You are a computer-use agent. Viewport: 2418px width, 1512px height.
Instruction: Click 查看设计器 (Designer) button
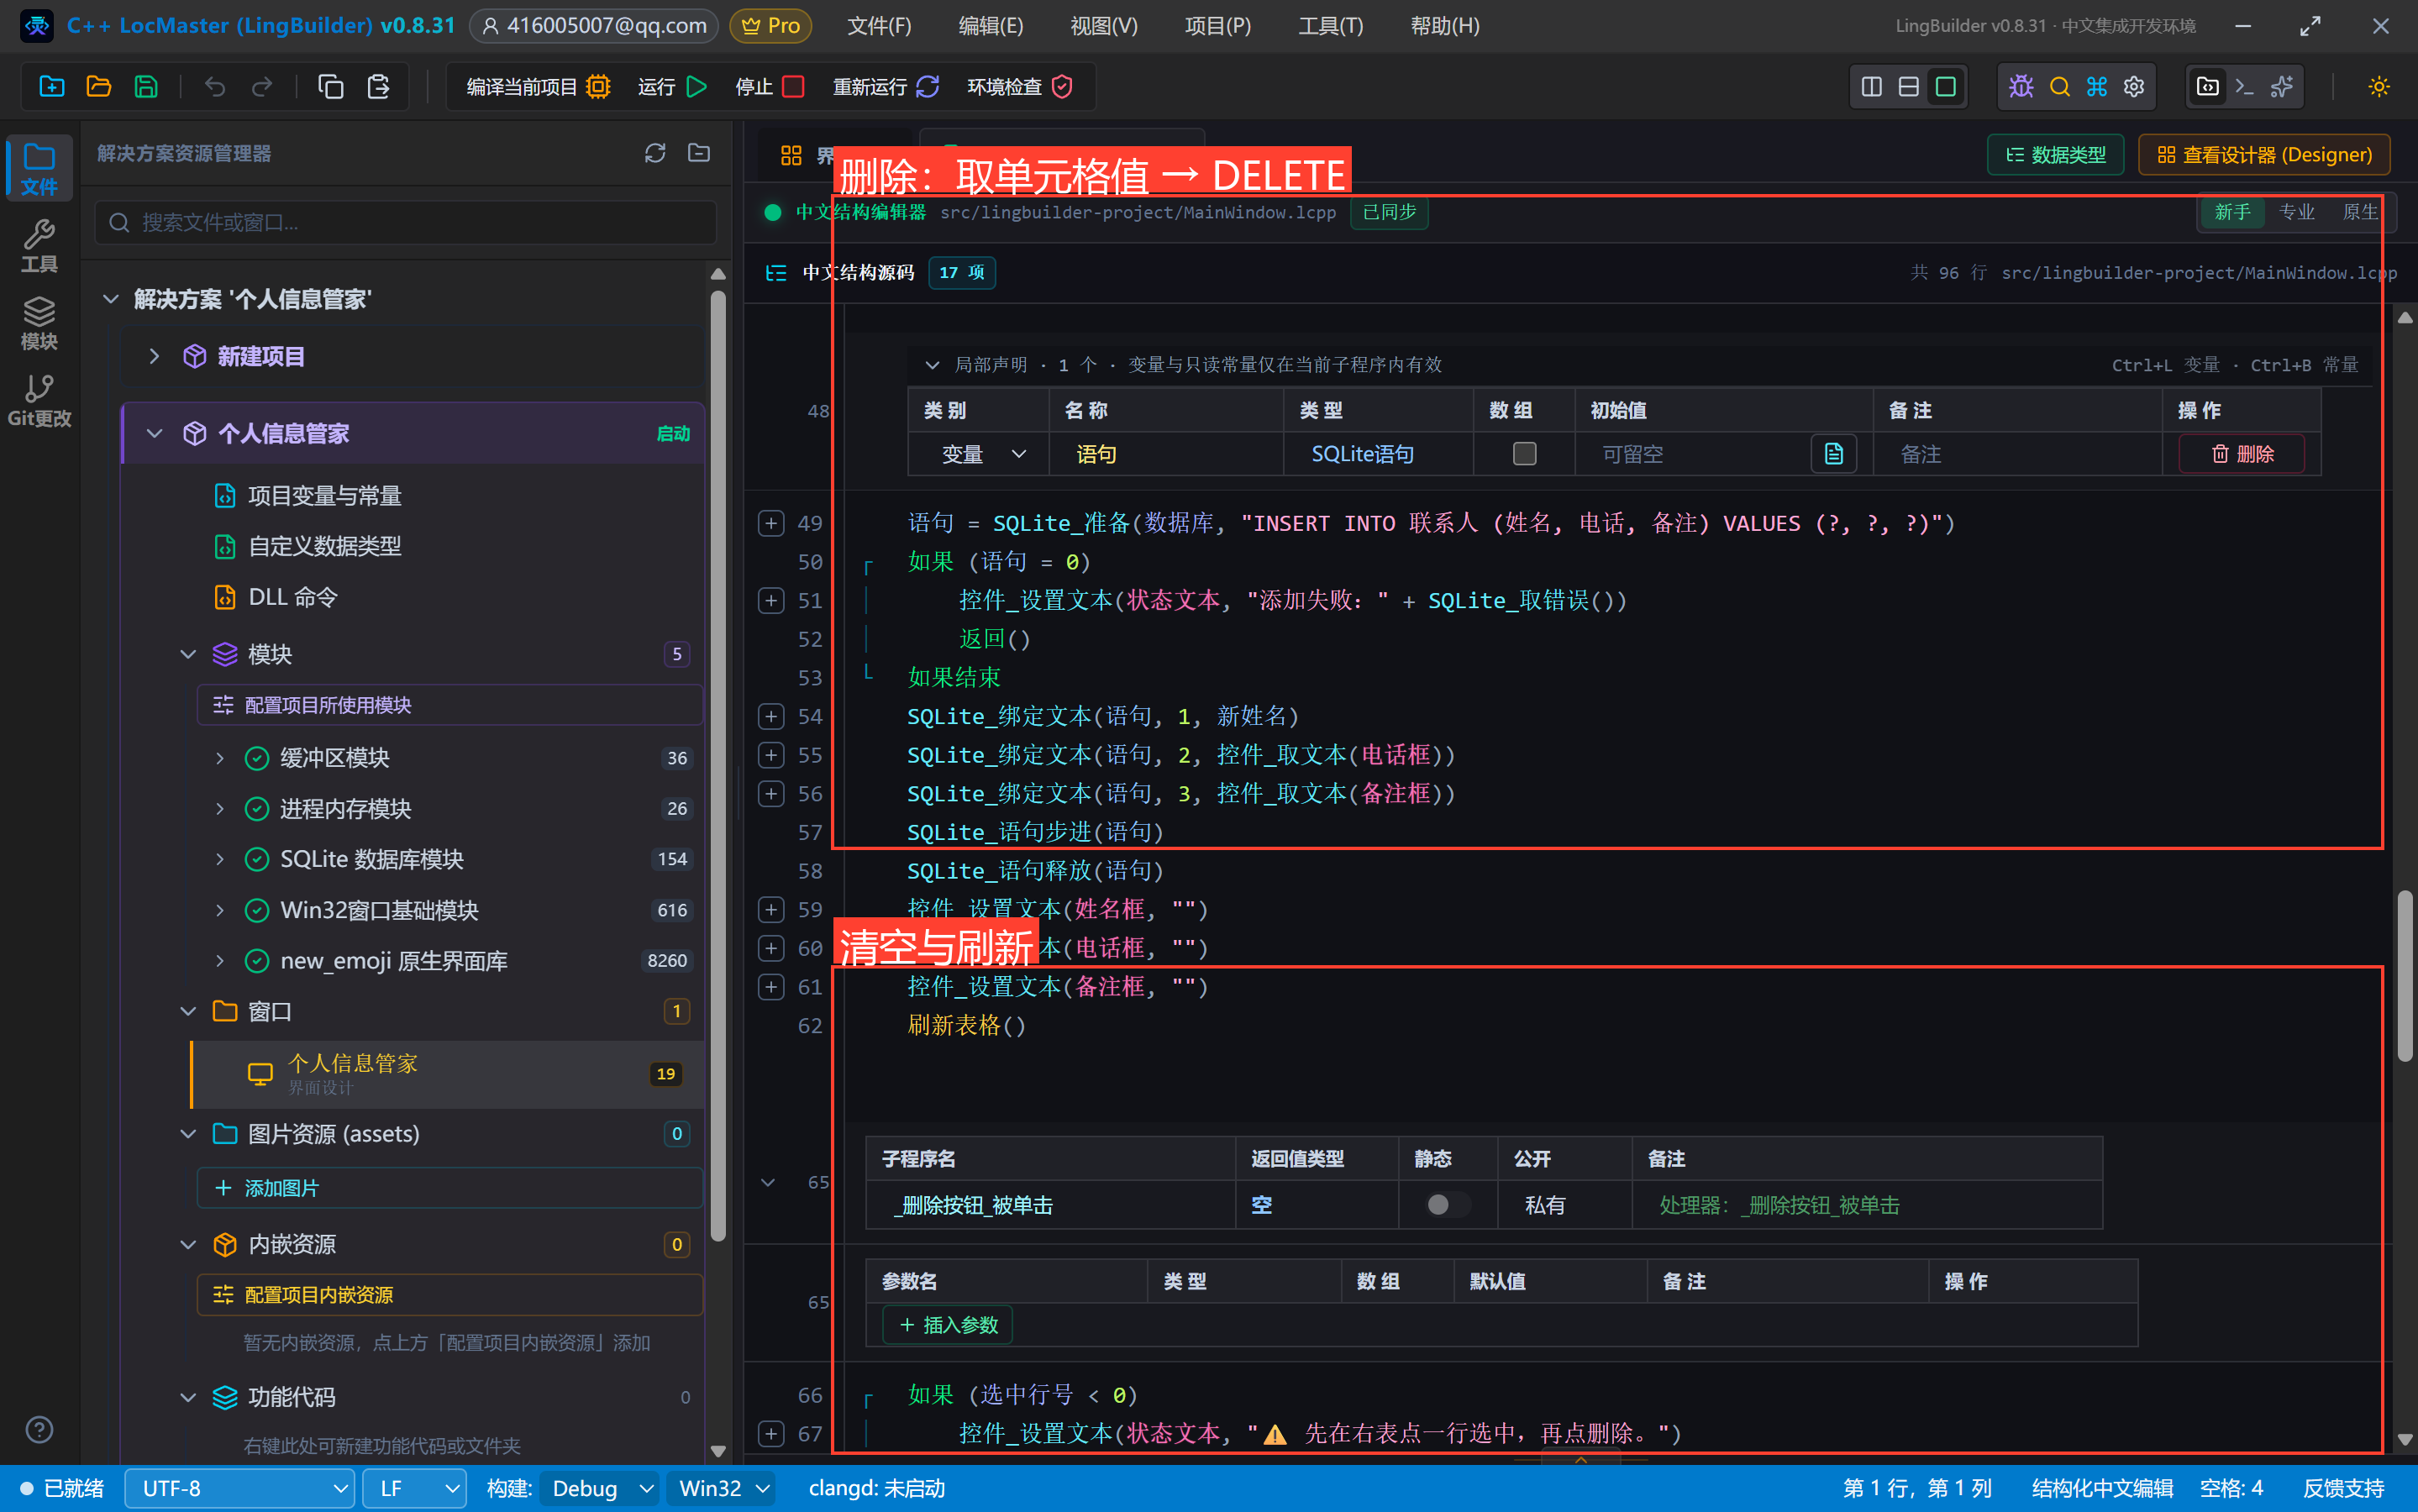[x=2264, y=155]
